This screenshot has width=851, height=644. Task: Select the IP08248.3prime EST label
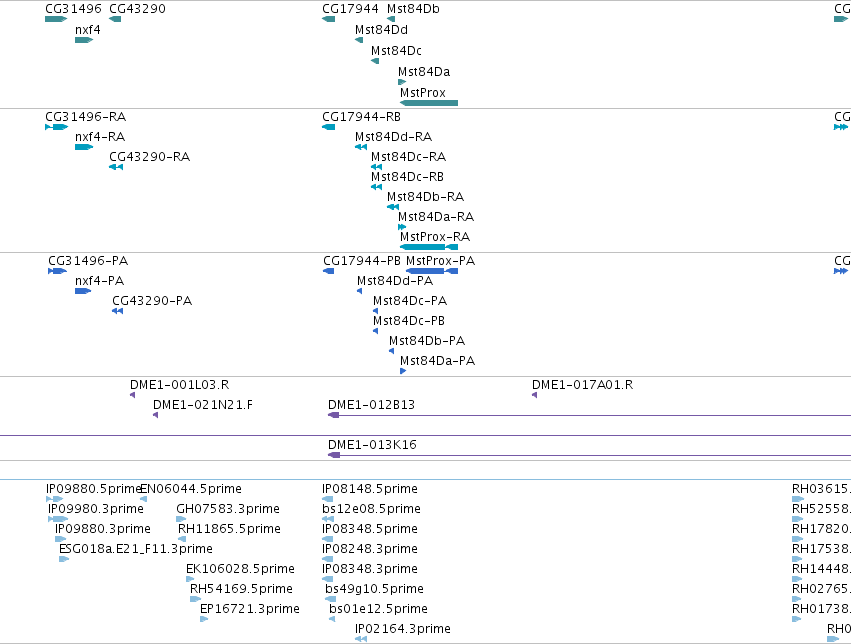click(370, 550)
